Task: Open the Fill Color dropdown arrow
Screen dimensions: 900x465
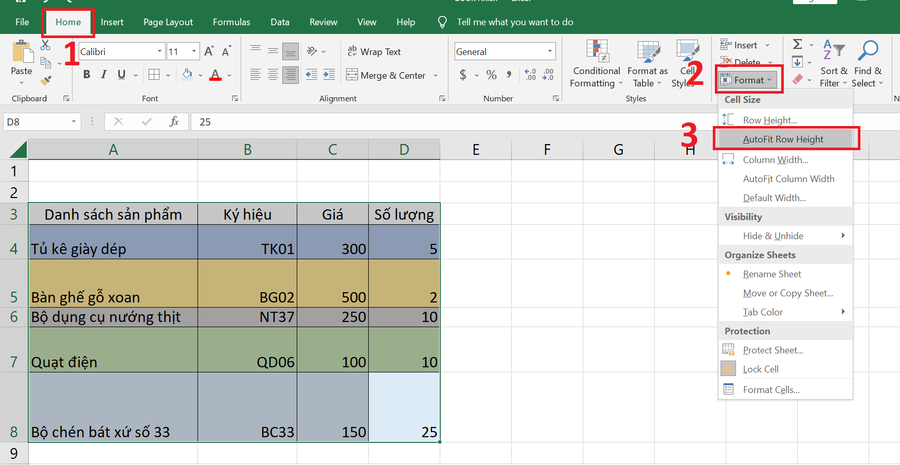Action: (200, 75)
